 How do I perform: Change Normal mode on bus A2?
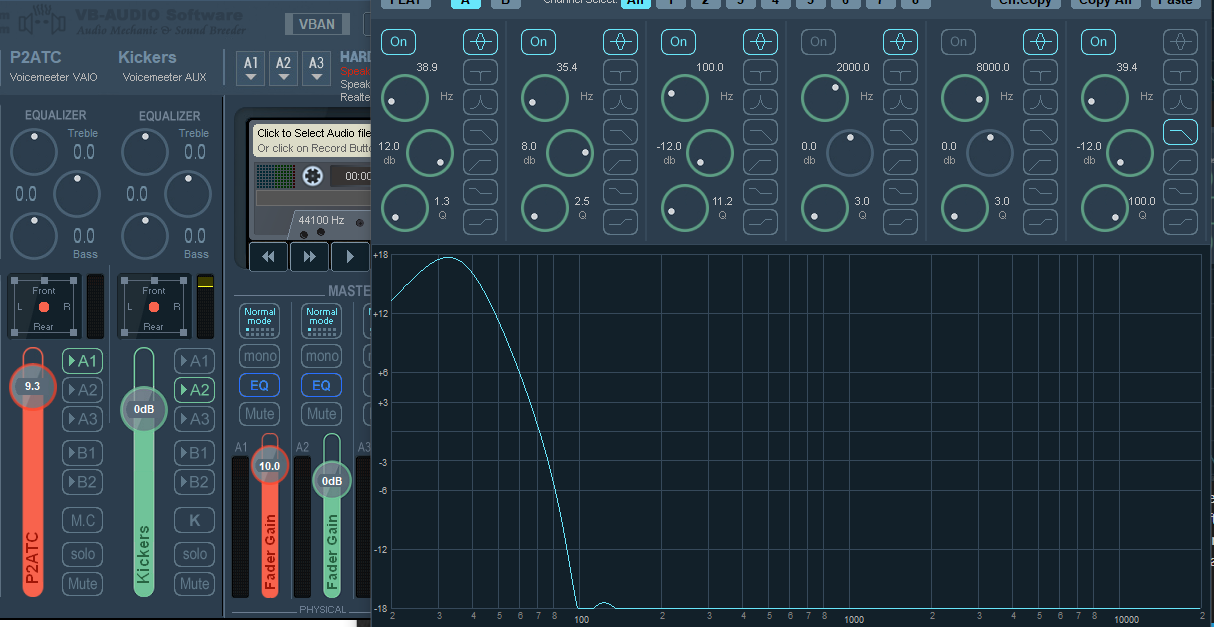pos(321,320)
